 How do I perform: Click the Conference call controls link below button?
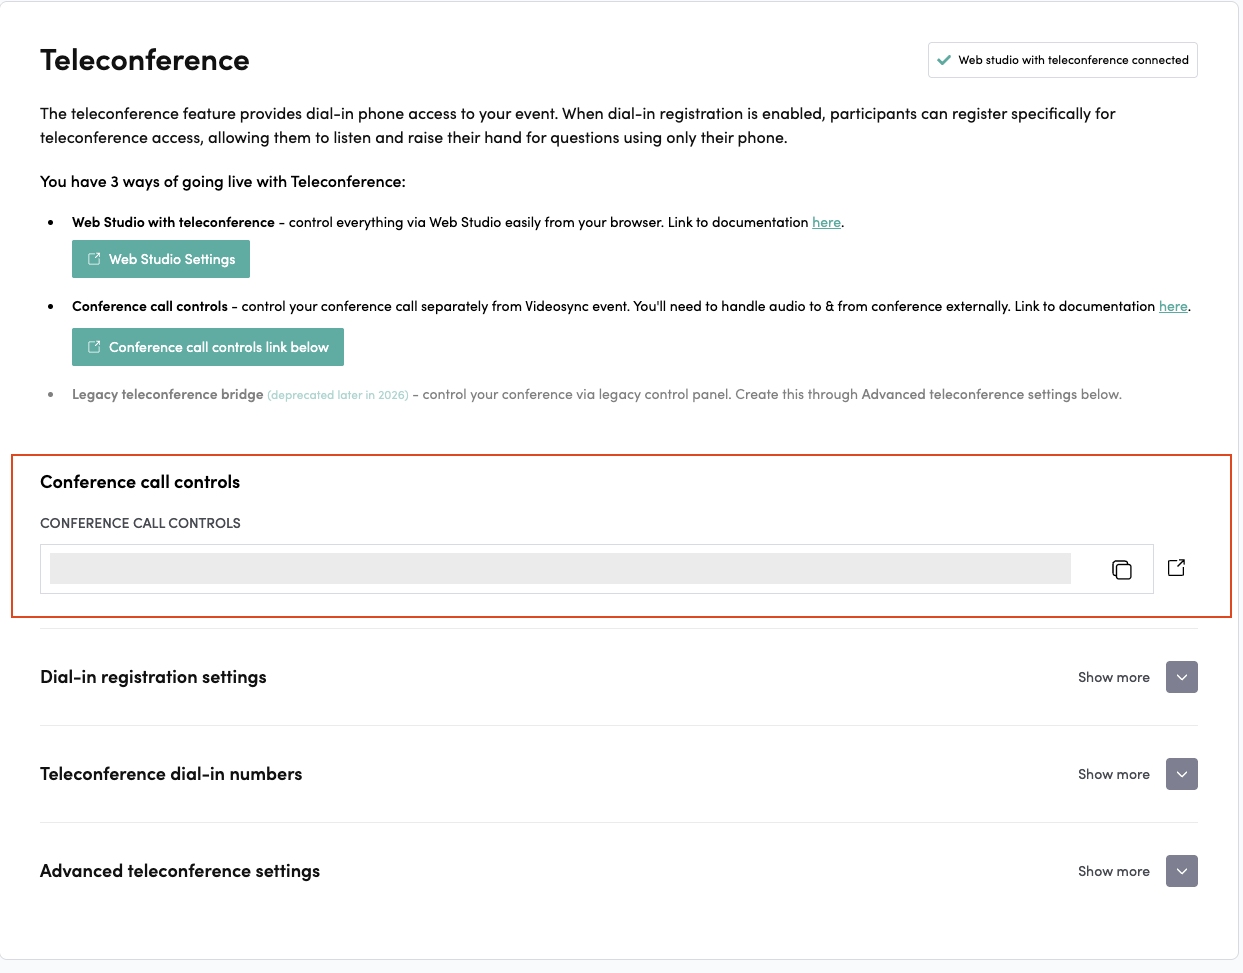click(207, 347)
